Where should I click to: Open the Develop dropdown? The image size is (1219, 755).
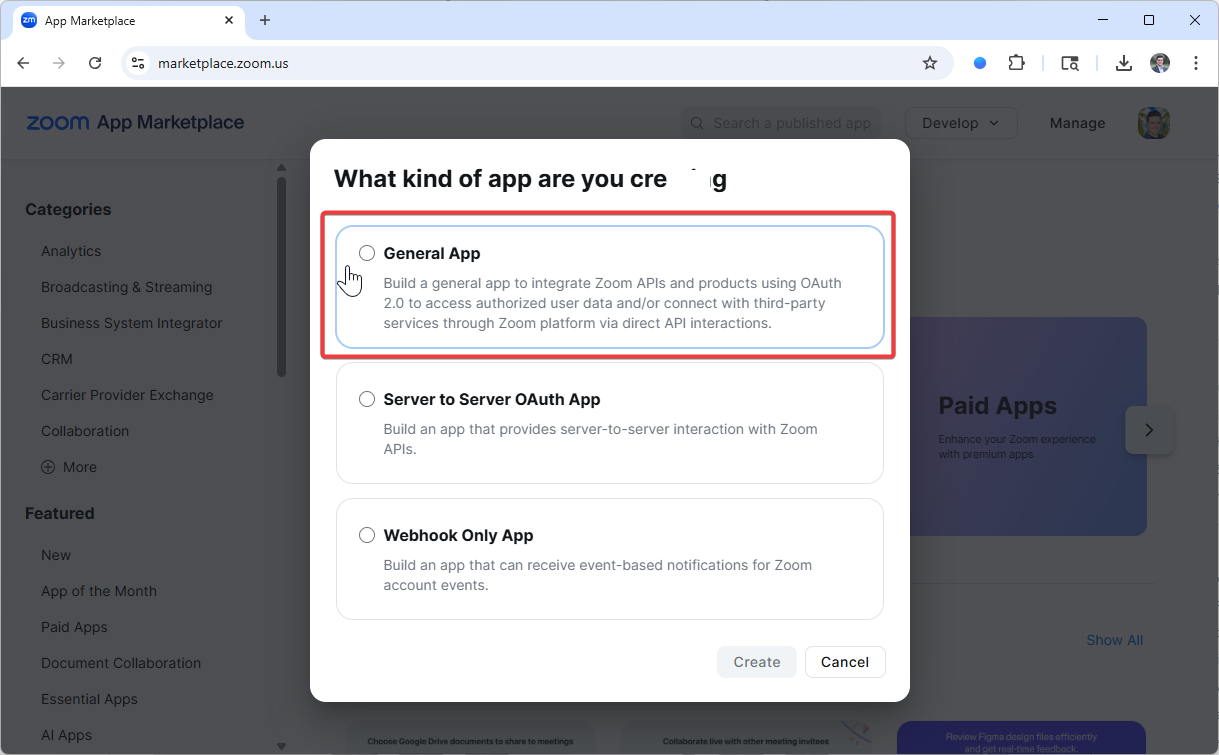[x=961, y=123]
